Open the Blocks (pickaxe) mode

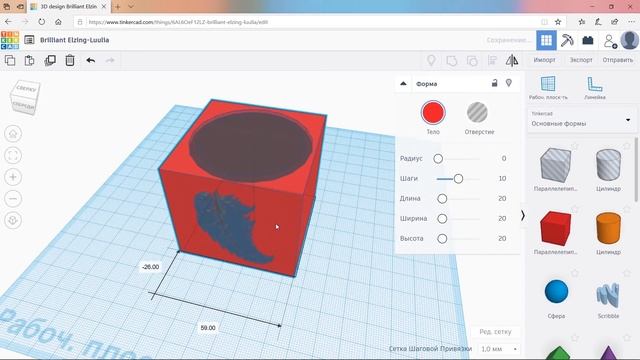567,40
